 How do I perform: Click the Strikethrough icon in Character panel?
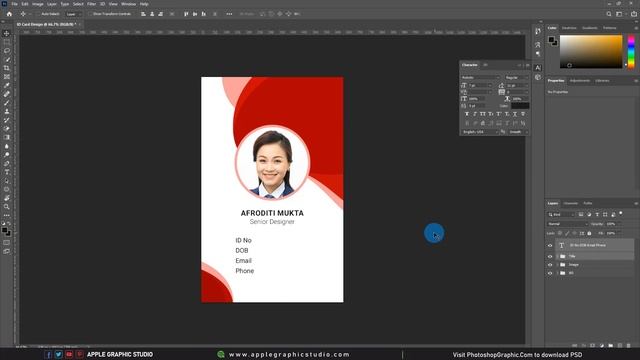(523, 114)
